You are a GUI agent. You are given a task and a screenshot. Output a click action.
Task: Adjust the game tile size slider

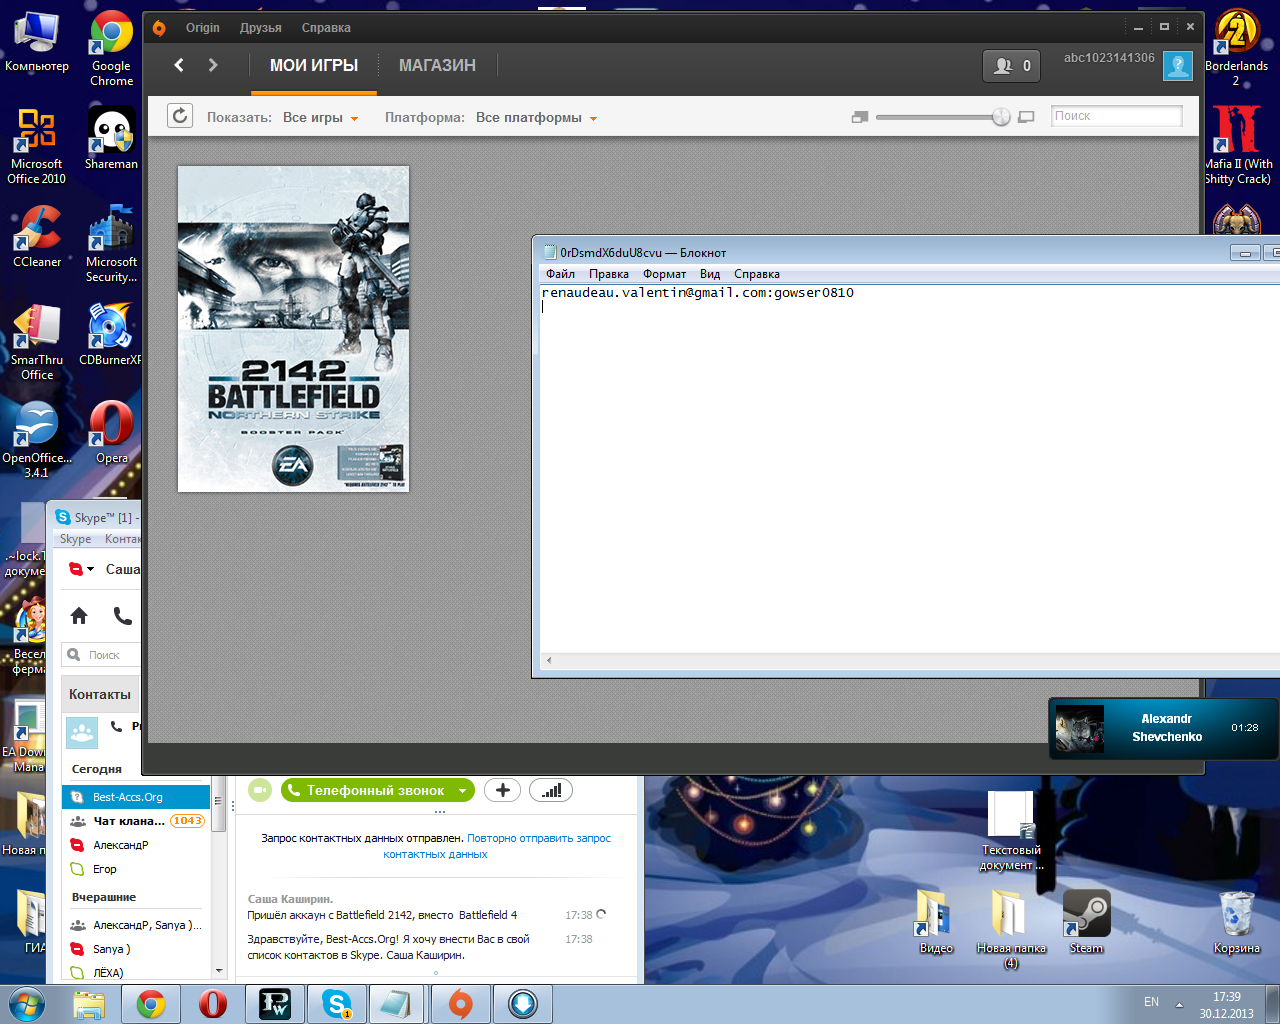pos(1000,117)
